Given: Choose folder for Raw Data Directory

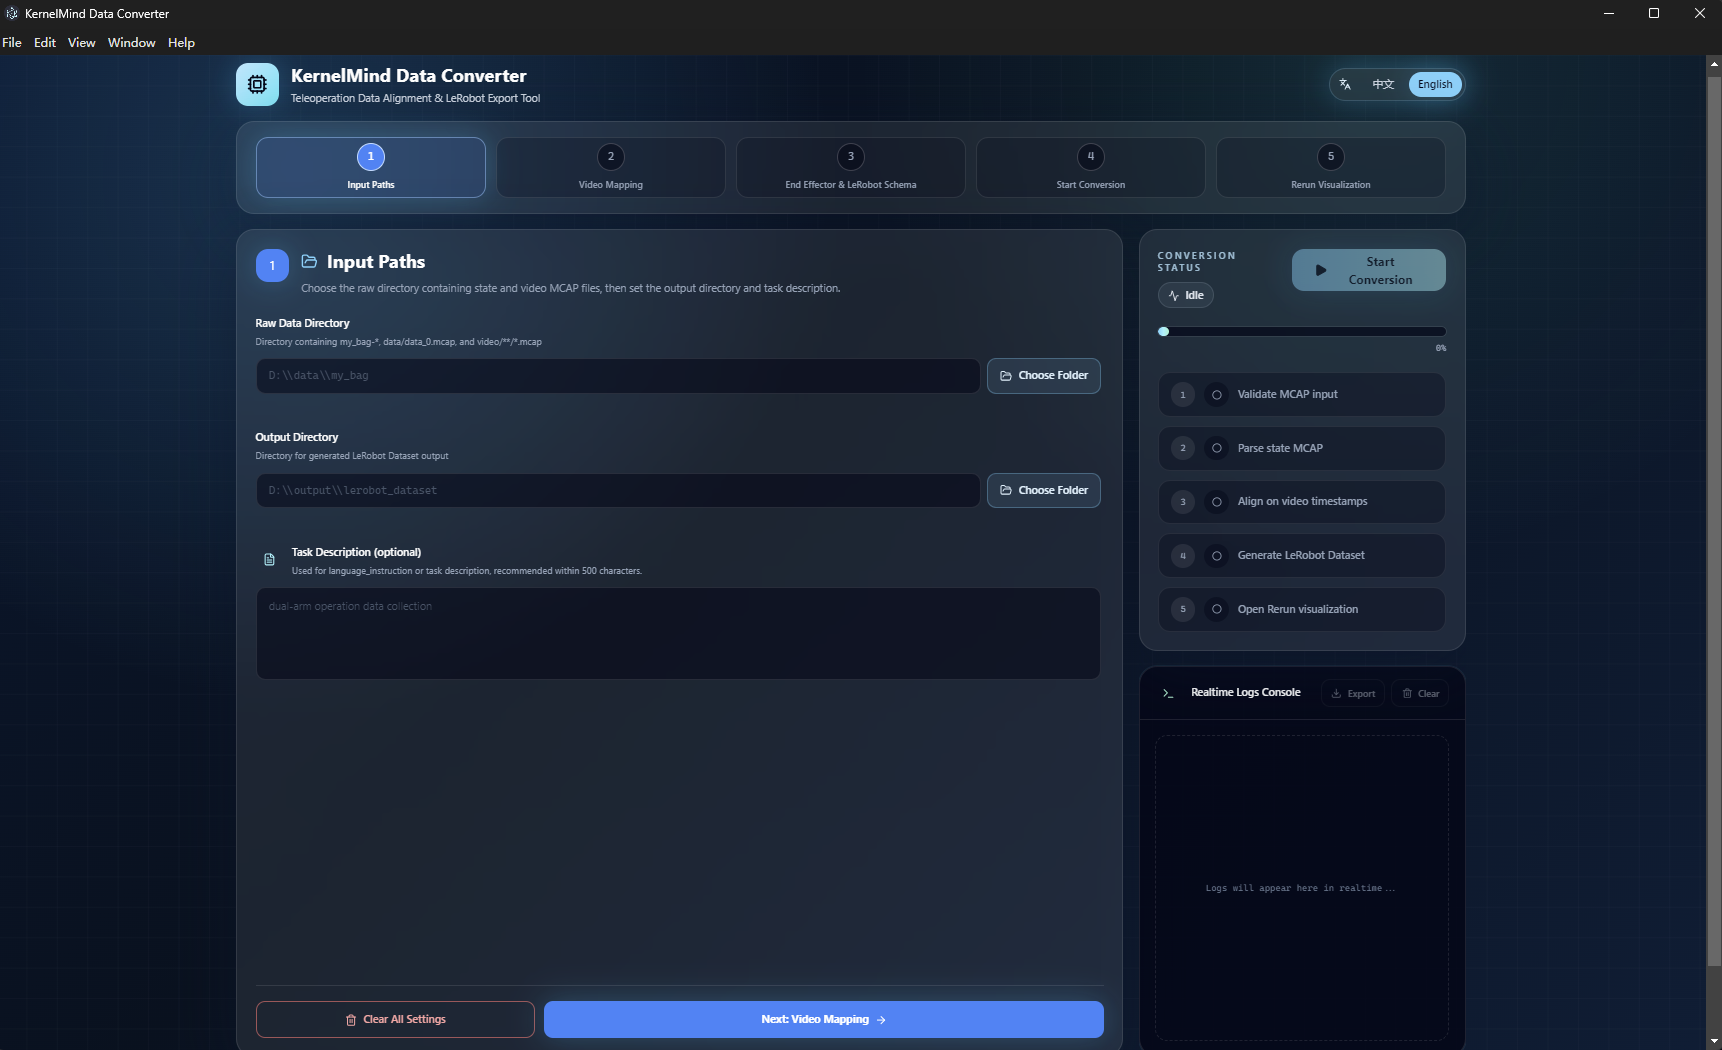Looking at the screenshot, I should point(1044,376).
